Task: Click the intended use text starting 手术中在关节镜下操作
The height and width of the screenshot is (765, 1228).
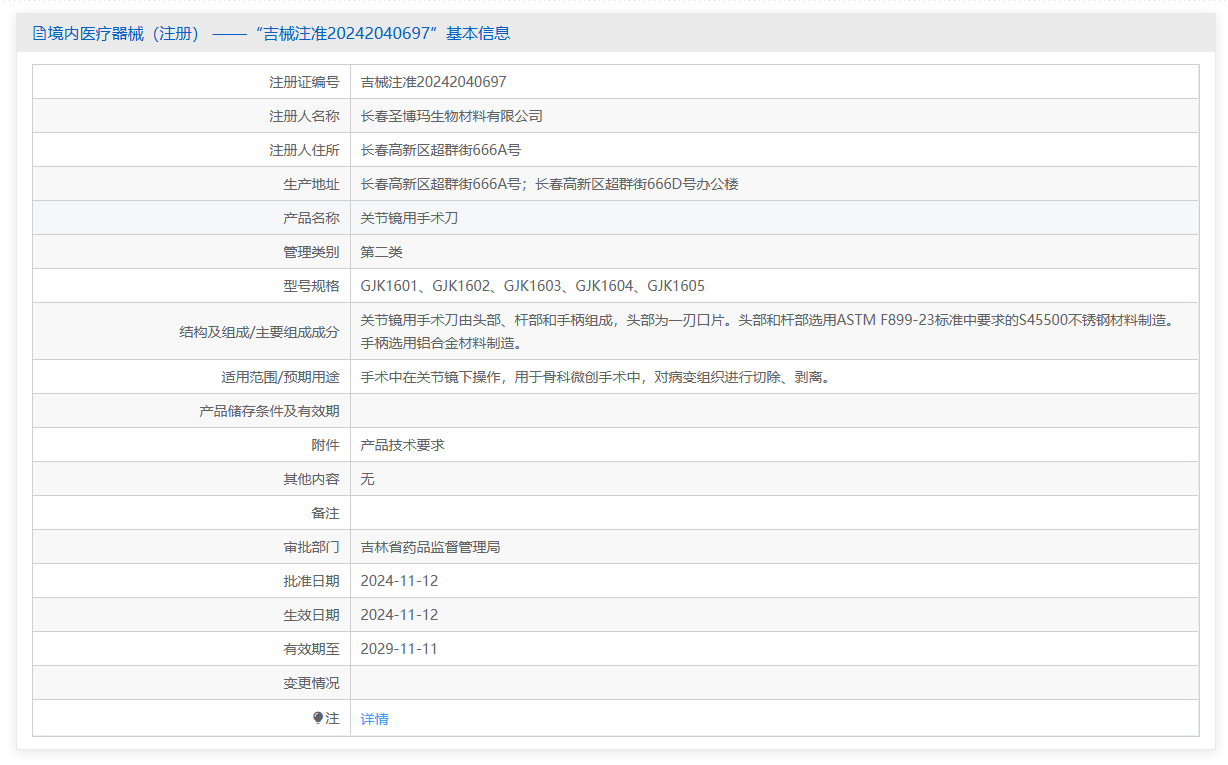Action: 596,378
